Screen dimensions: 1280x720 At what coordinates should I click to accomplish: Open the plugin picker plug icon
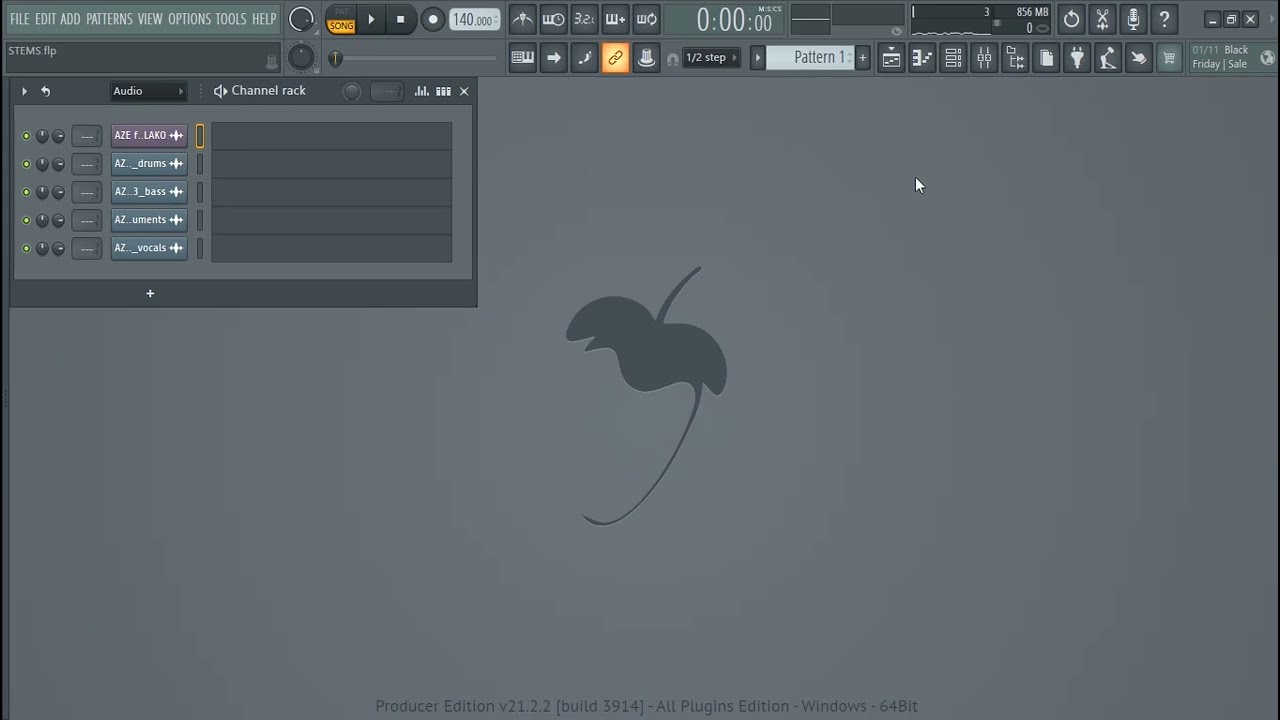point(1077,58)
